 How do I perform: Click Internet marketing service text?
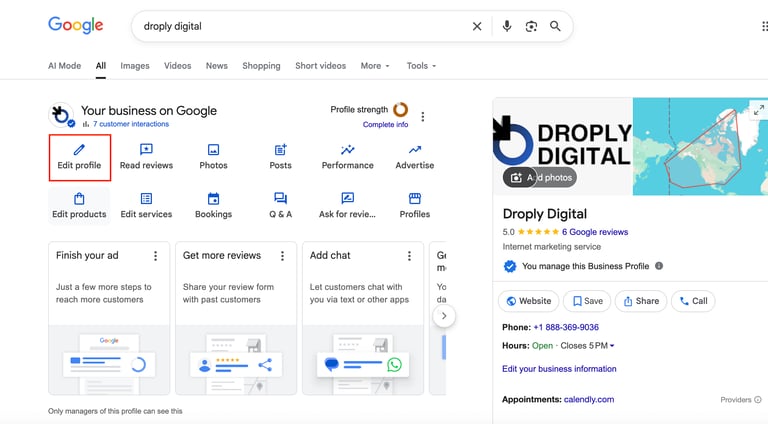552,247
